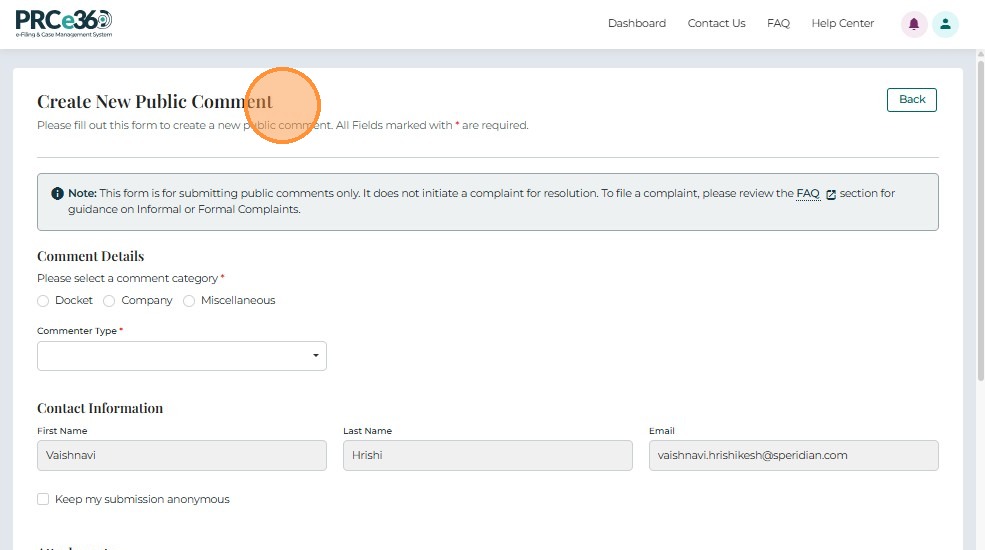985x550 pixels.
Task: Click the Back button
Action: tap(912, 100)
